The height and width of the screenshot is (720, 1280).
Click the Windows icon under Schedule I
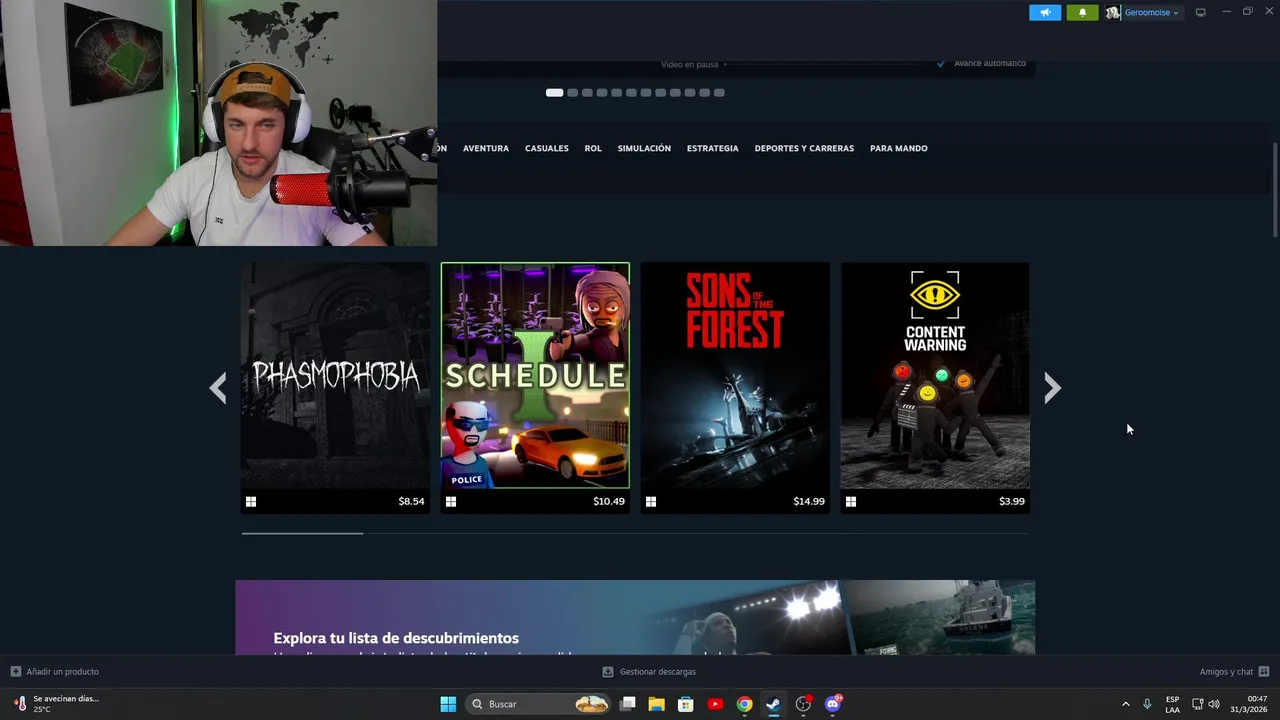[x=451, y=502]
